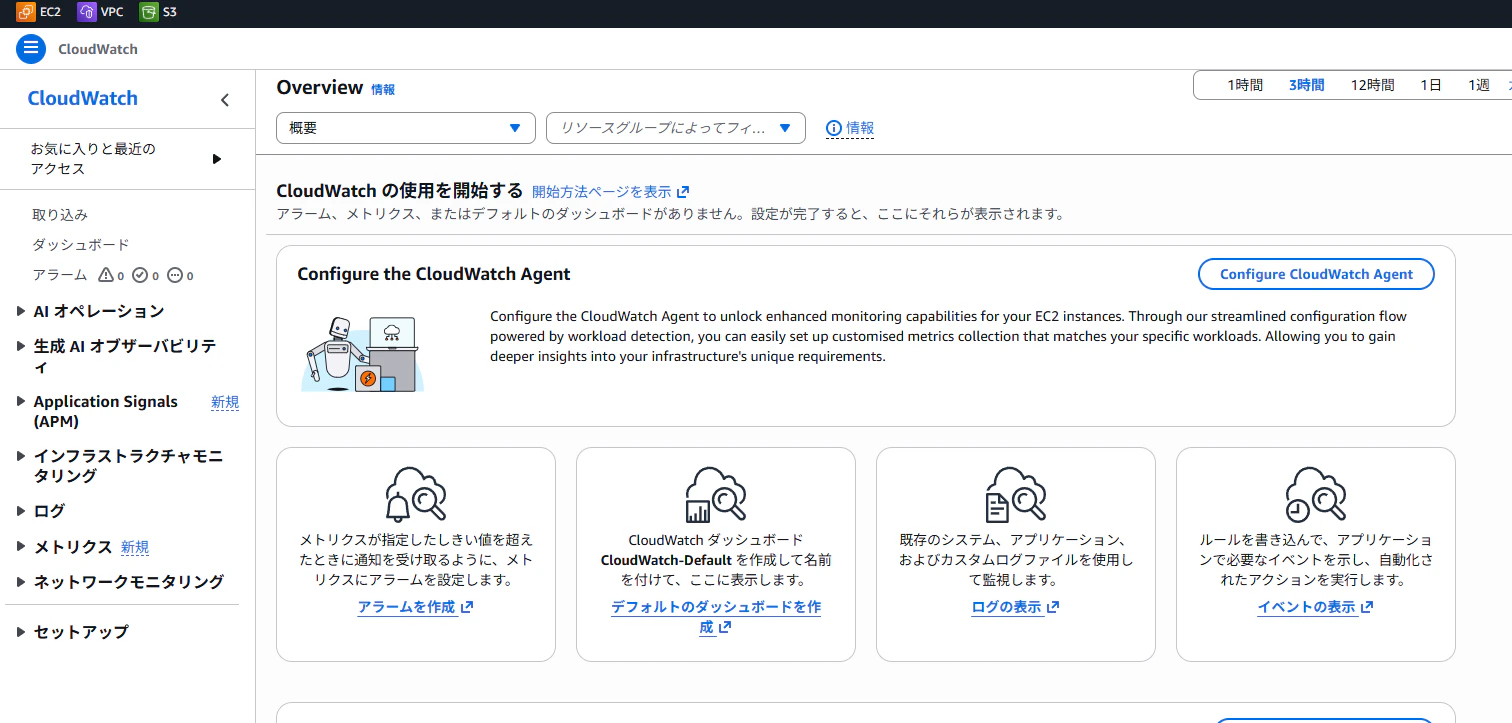Open ダッシュボード in the sidebar
The height and width of the screenshot is (723, 1512).
(x=81, y=245)
